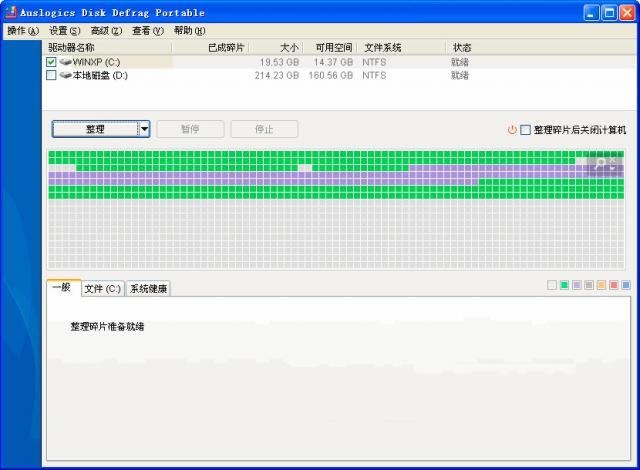Click NTFS file system of WINXP (C:)
The width and height of the screenshot is (640, 470).
point(374,62)
